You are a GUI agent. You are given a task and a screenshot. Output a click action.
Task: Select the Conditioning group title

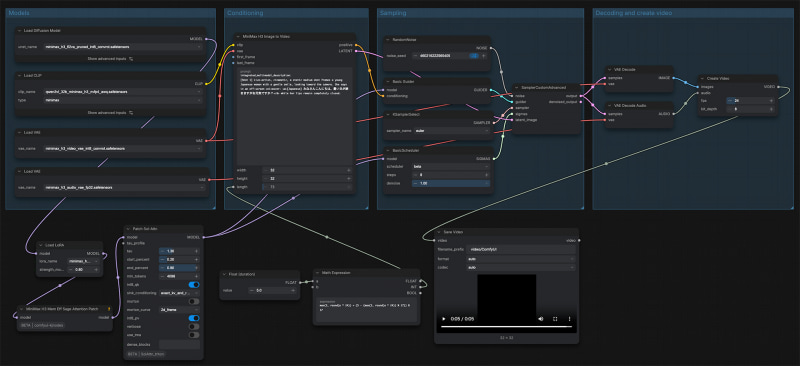(x=245, y=13)
